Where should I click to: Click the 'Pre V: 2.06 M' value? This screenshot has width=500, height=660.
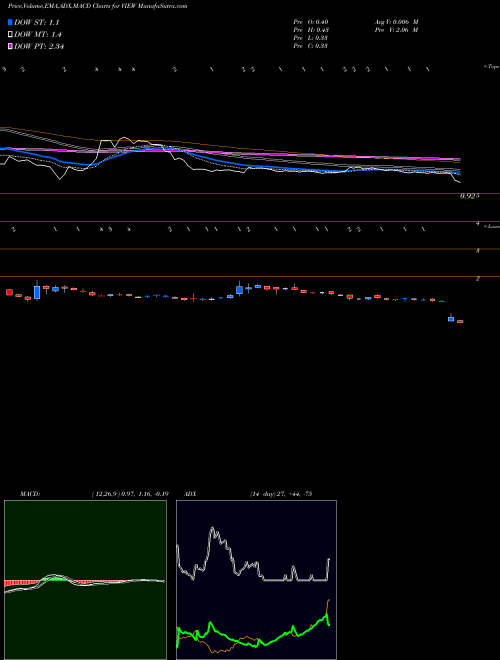coord(396,30)
